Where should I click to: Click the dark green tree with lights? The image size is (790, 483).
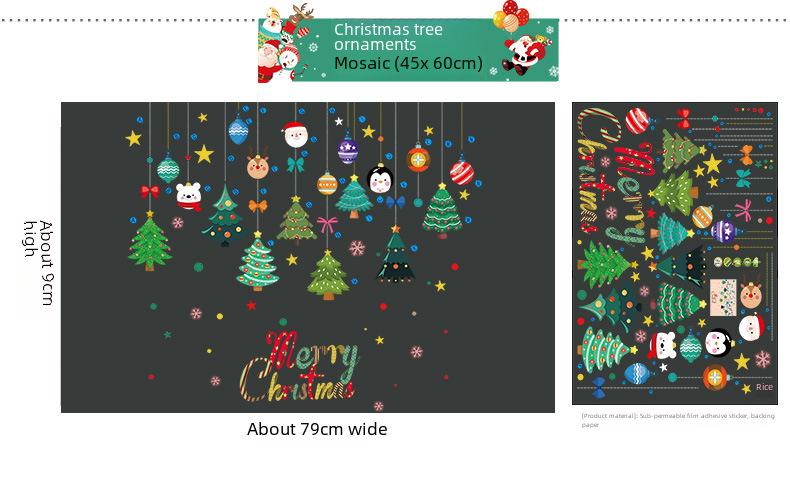tap(396, 255)
